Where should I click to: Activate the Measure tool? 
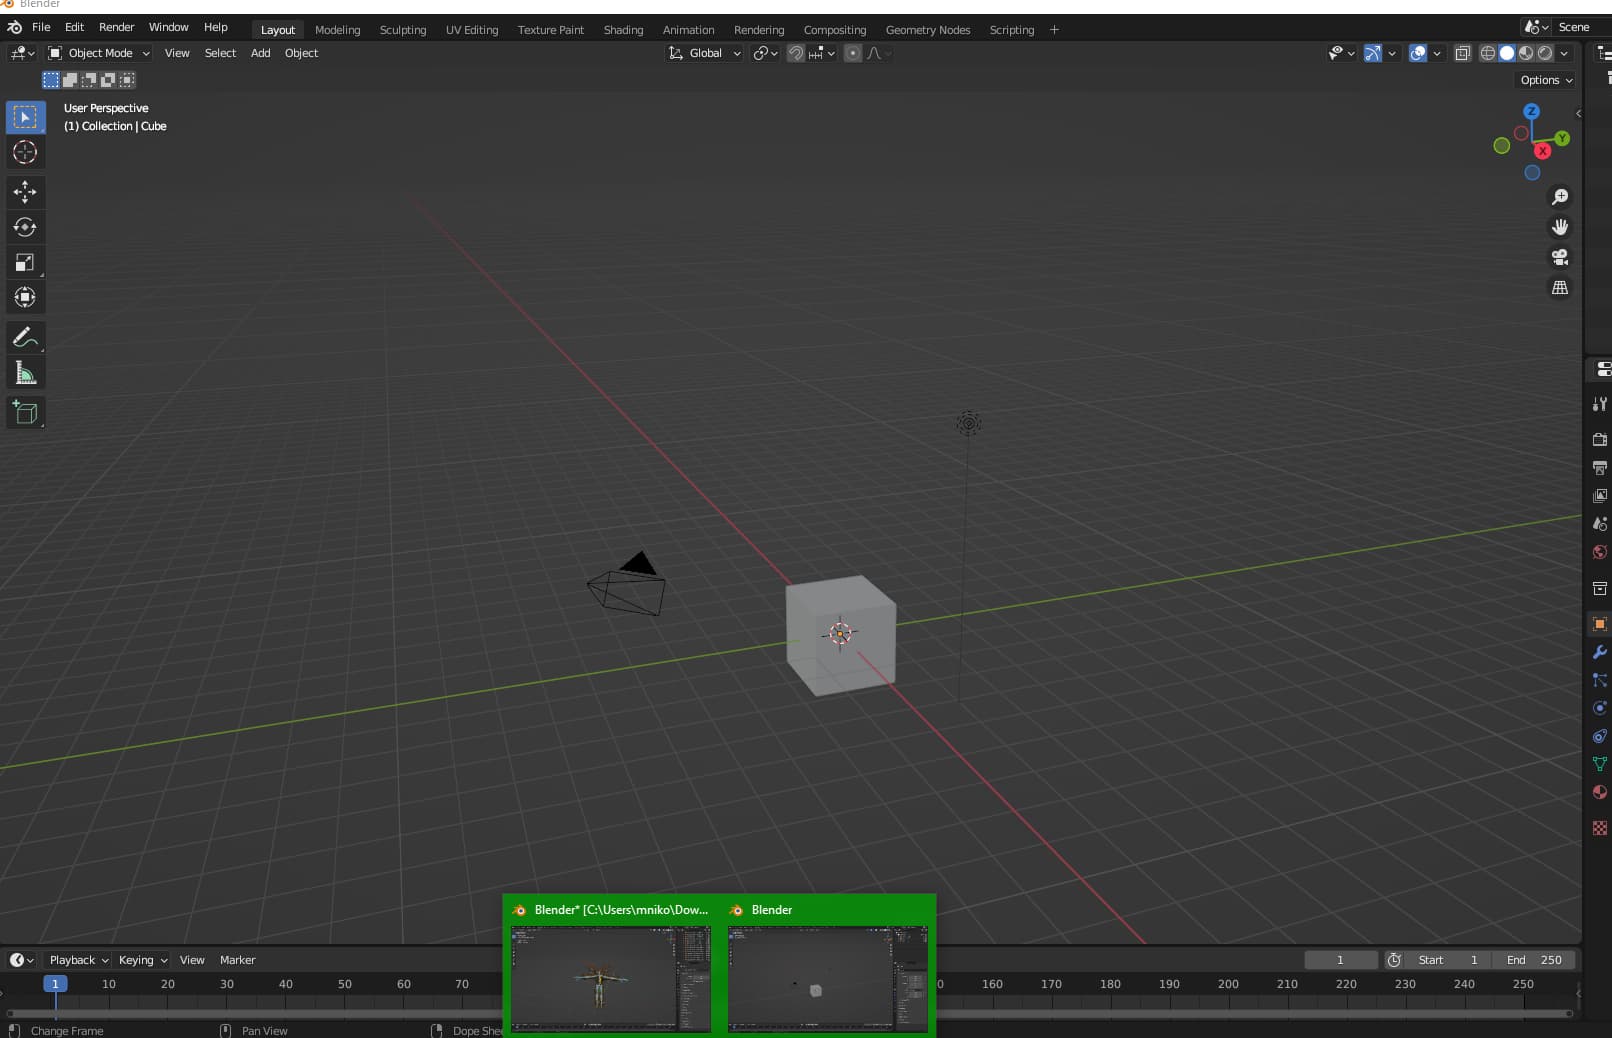click(25, 372)
